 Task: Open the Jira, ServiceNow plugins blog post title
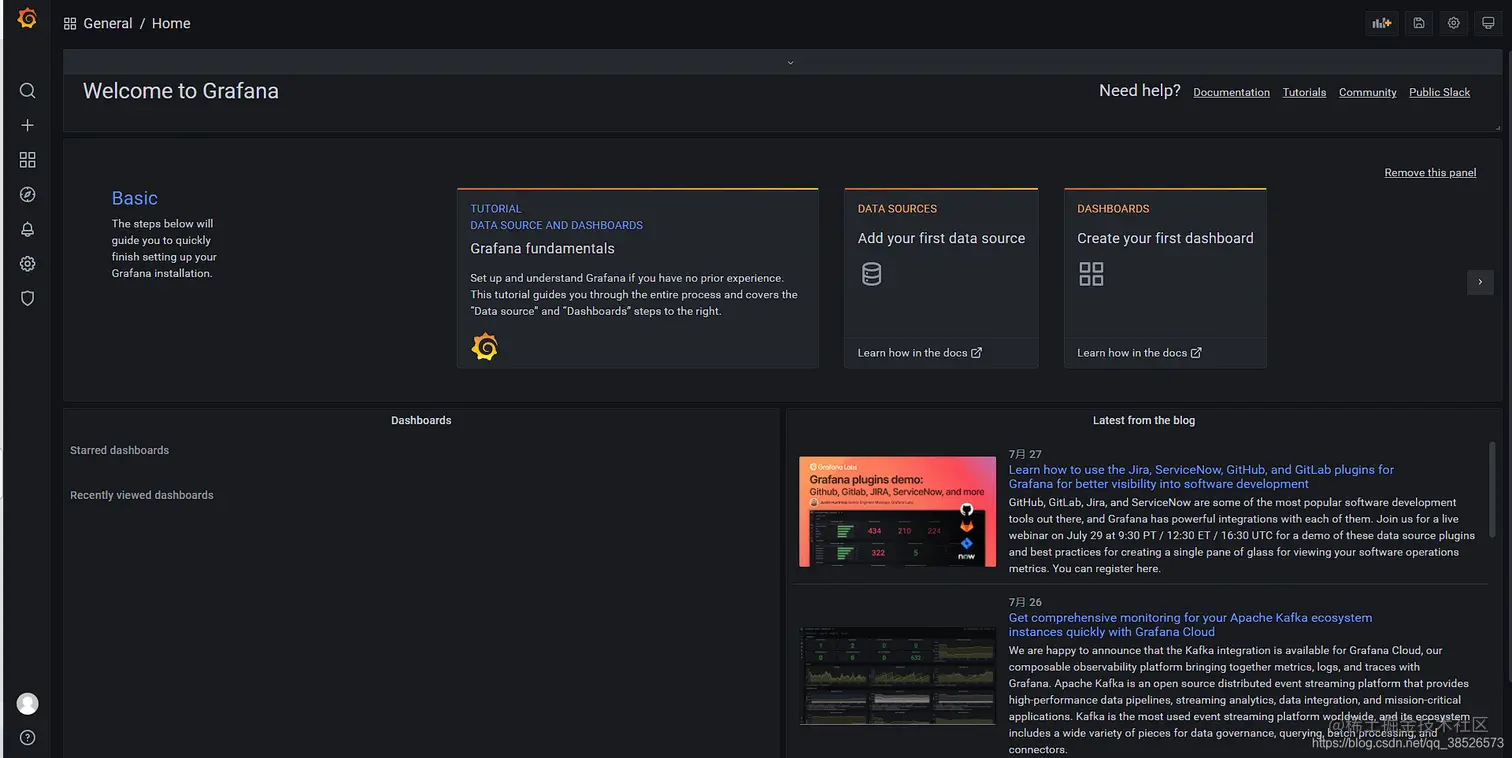(x=1201, y=477)
